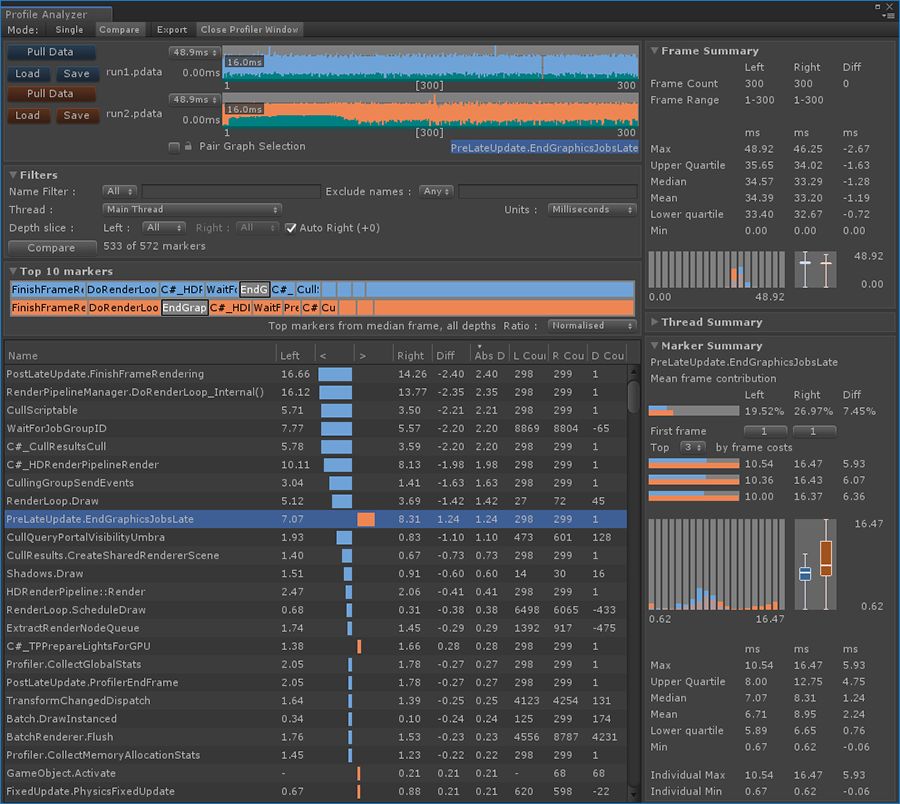Click the Compare button below the filters
Image resolution: width=900 pixels, height=804 pixels.
pos(52,247)
